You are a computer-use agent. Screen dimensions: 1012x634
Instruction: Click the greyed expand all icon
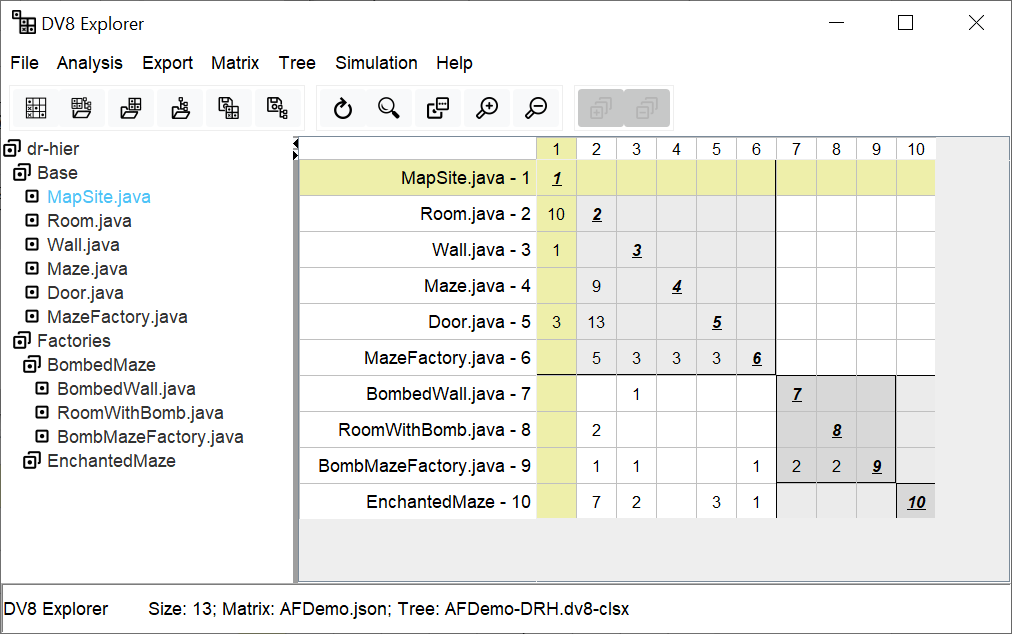pos(600,108)
